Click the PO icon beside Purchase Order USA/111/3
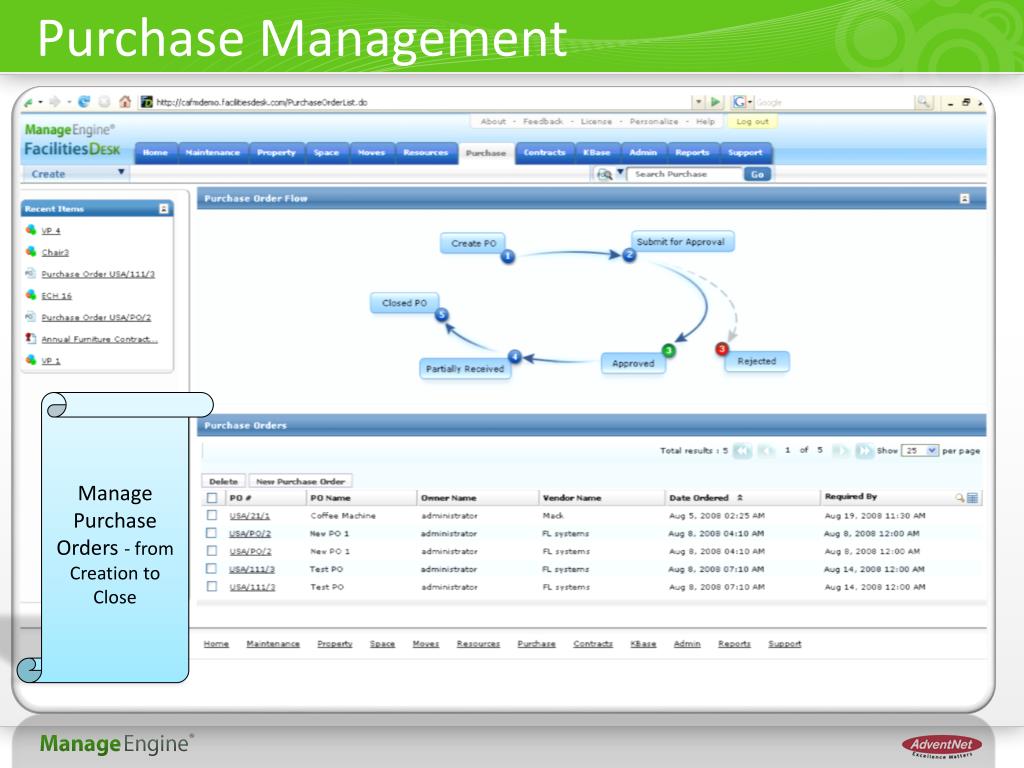This screenshot has height=768, width=1024. point(30,273)
